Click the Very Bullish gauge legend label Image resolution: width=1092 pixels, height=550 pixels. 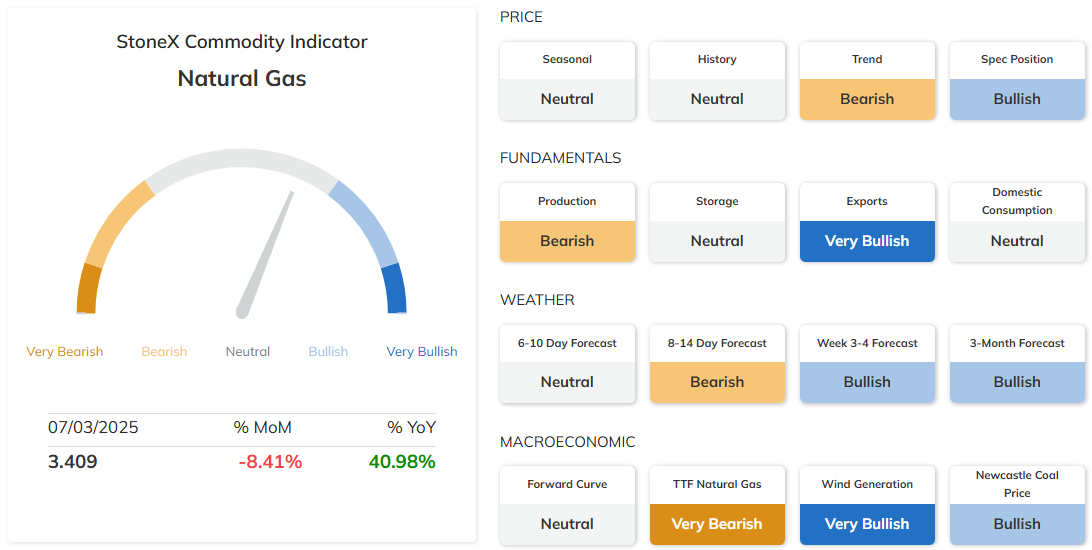click(422, 352)
